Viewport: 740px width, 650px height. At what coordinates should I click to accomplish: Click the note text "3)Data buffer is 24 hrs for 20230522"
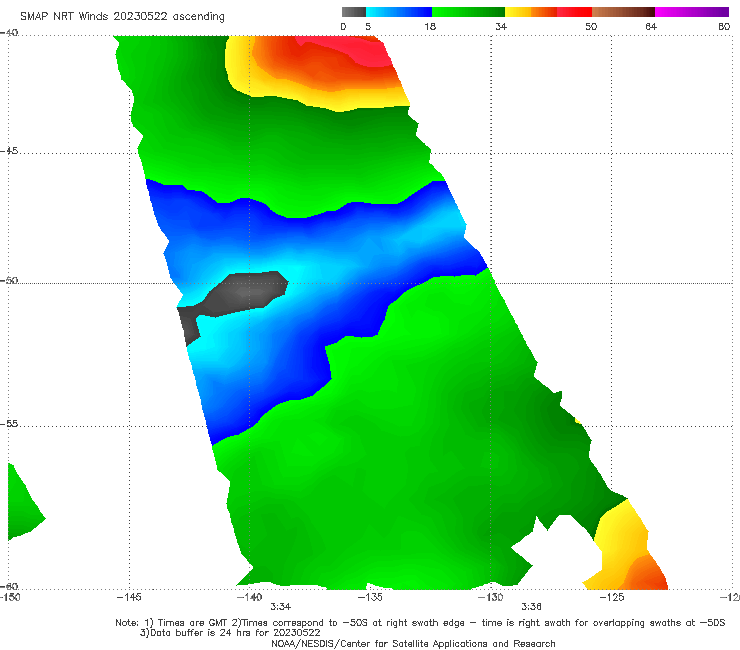(230, 633)
